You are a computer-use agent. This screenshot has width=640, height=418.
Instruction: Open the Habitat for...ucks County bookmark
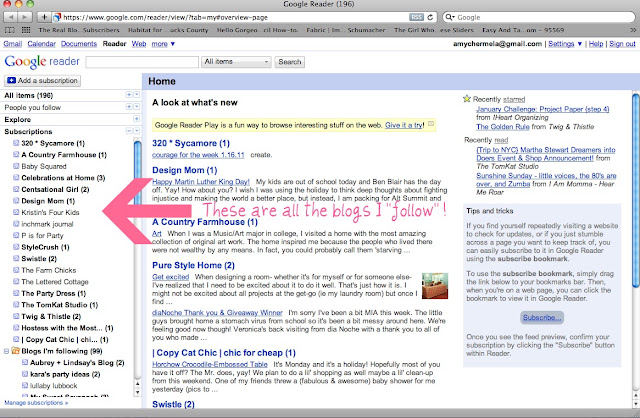(x=168, y=30)
